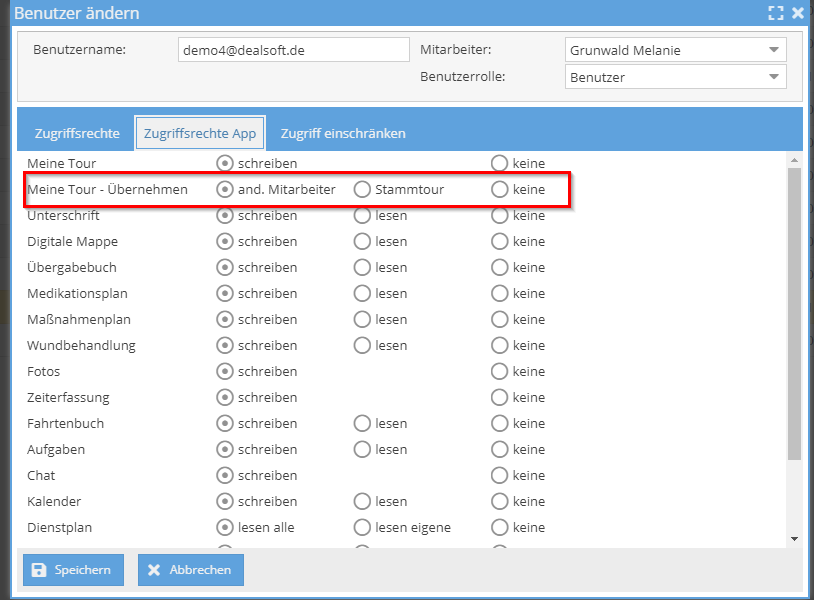Set Unterschrift permission to lesen
This screenshot has height=600, width=814.
tap(362, 215)
